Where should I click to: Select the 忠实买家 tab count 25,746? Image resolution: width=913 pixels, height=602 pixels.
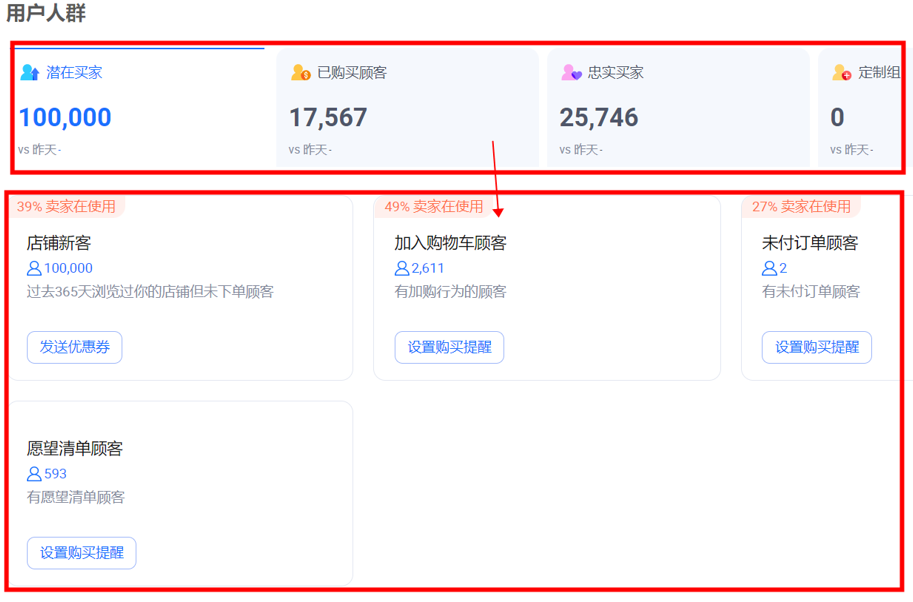tap(598, 118)
